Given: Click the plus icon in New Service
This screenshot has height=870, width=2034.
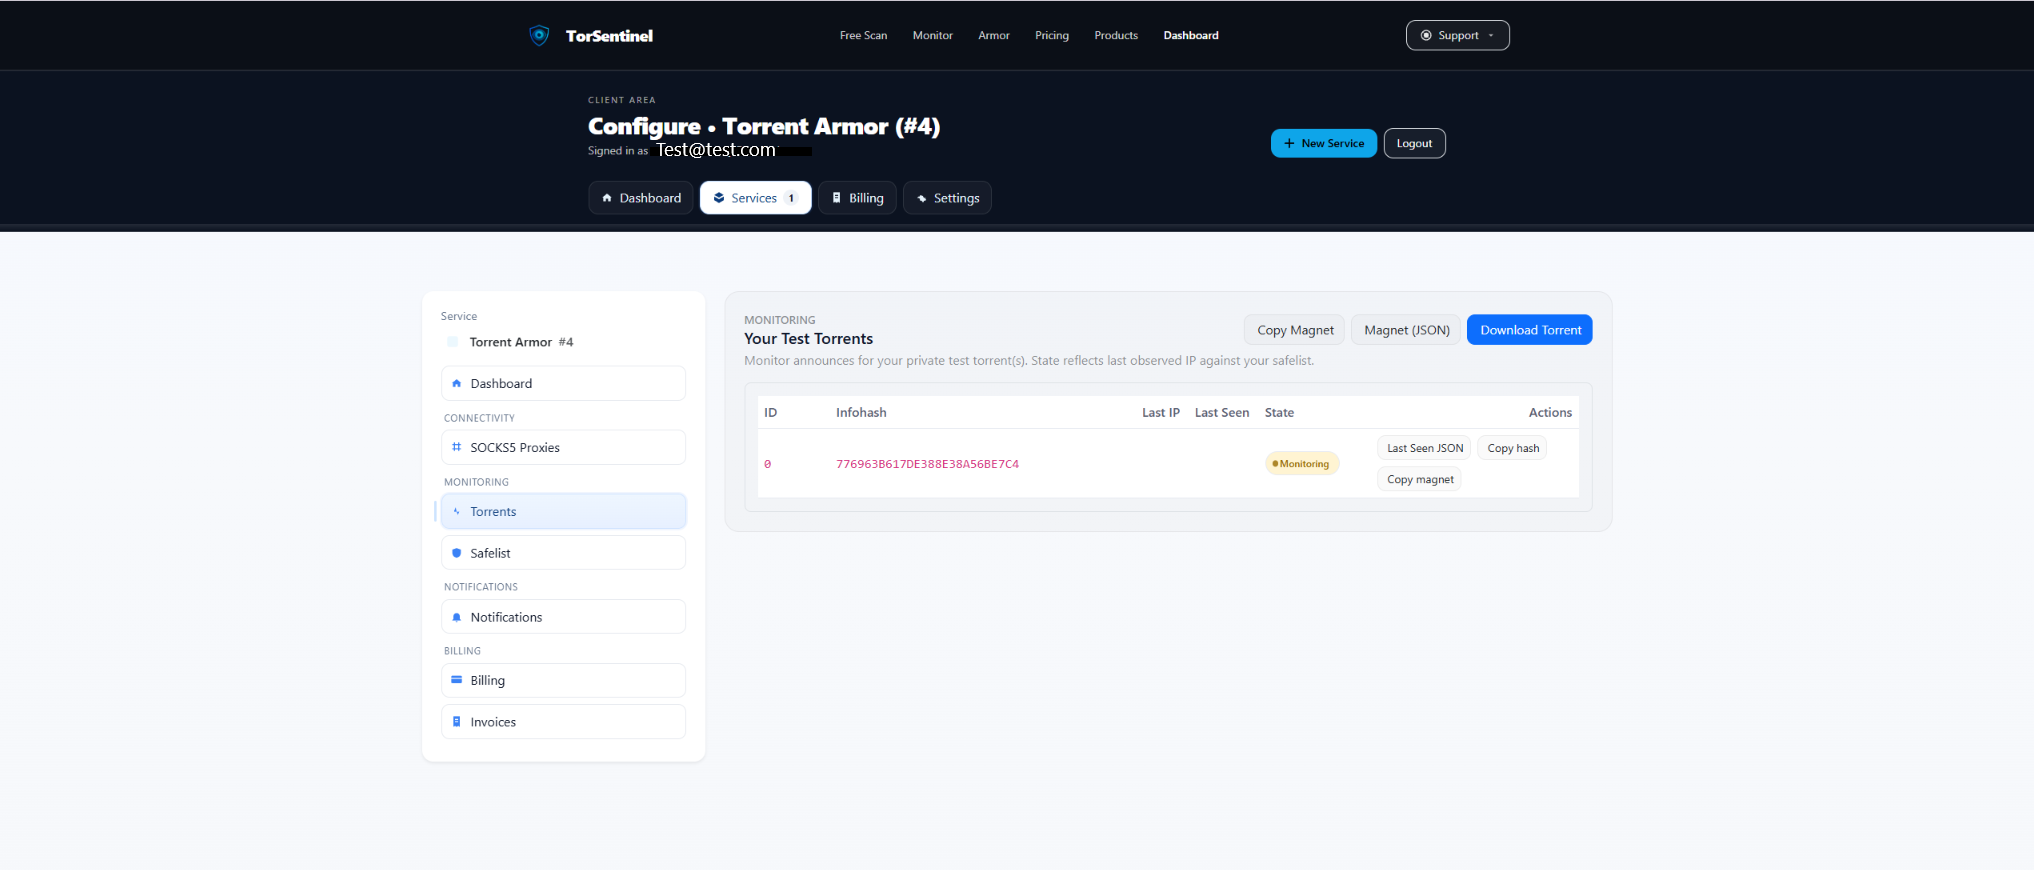Looking at the screenshot, I should click(1289, 143).
